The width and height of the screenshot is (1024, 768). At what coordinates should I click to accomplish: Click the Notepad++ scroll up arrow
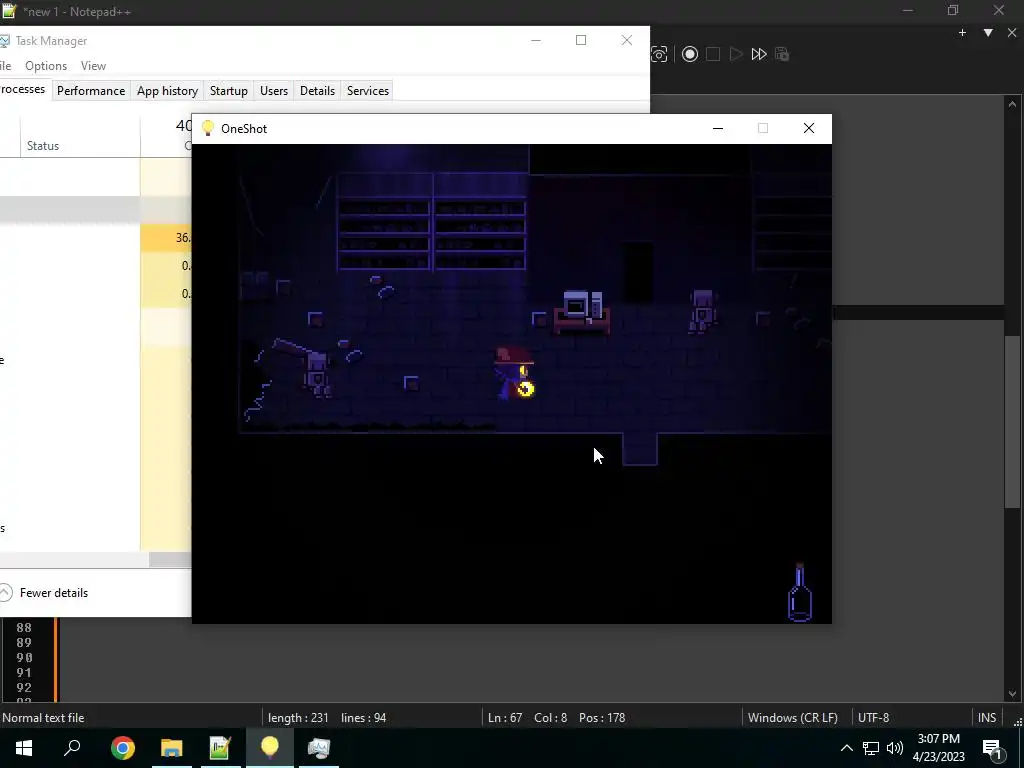tap(1012, 104)
